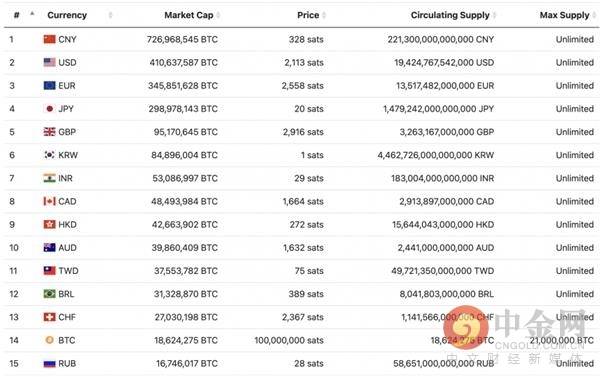The height and width of the screenshot is (377, 600).
Task: Click the UK flag icon beside GBP
Action: click(49, 132)
